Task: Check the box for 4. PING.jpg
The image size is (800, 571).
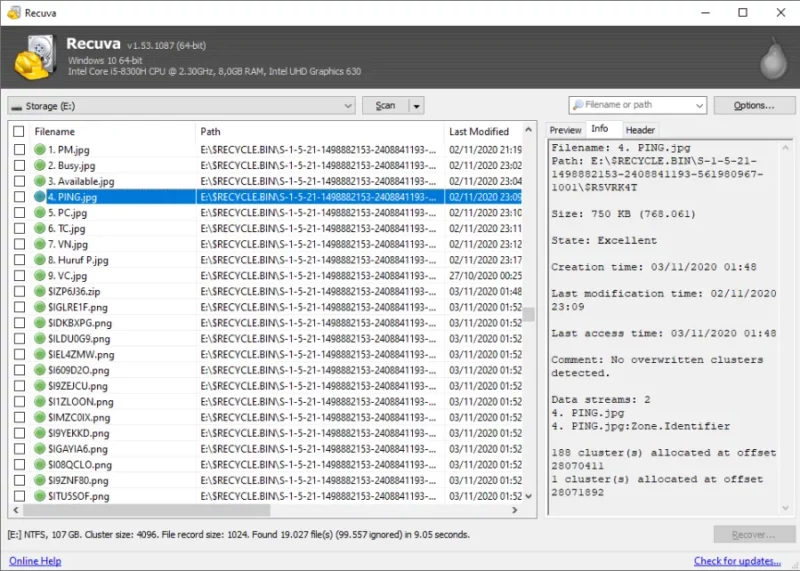Action: [x=19, y=197]
